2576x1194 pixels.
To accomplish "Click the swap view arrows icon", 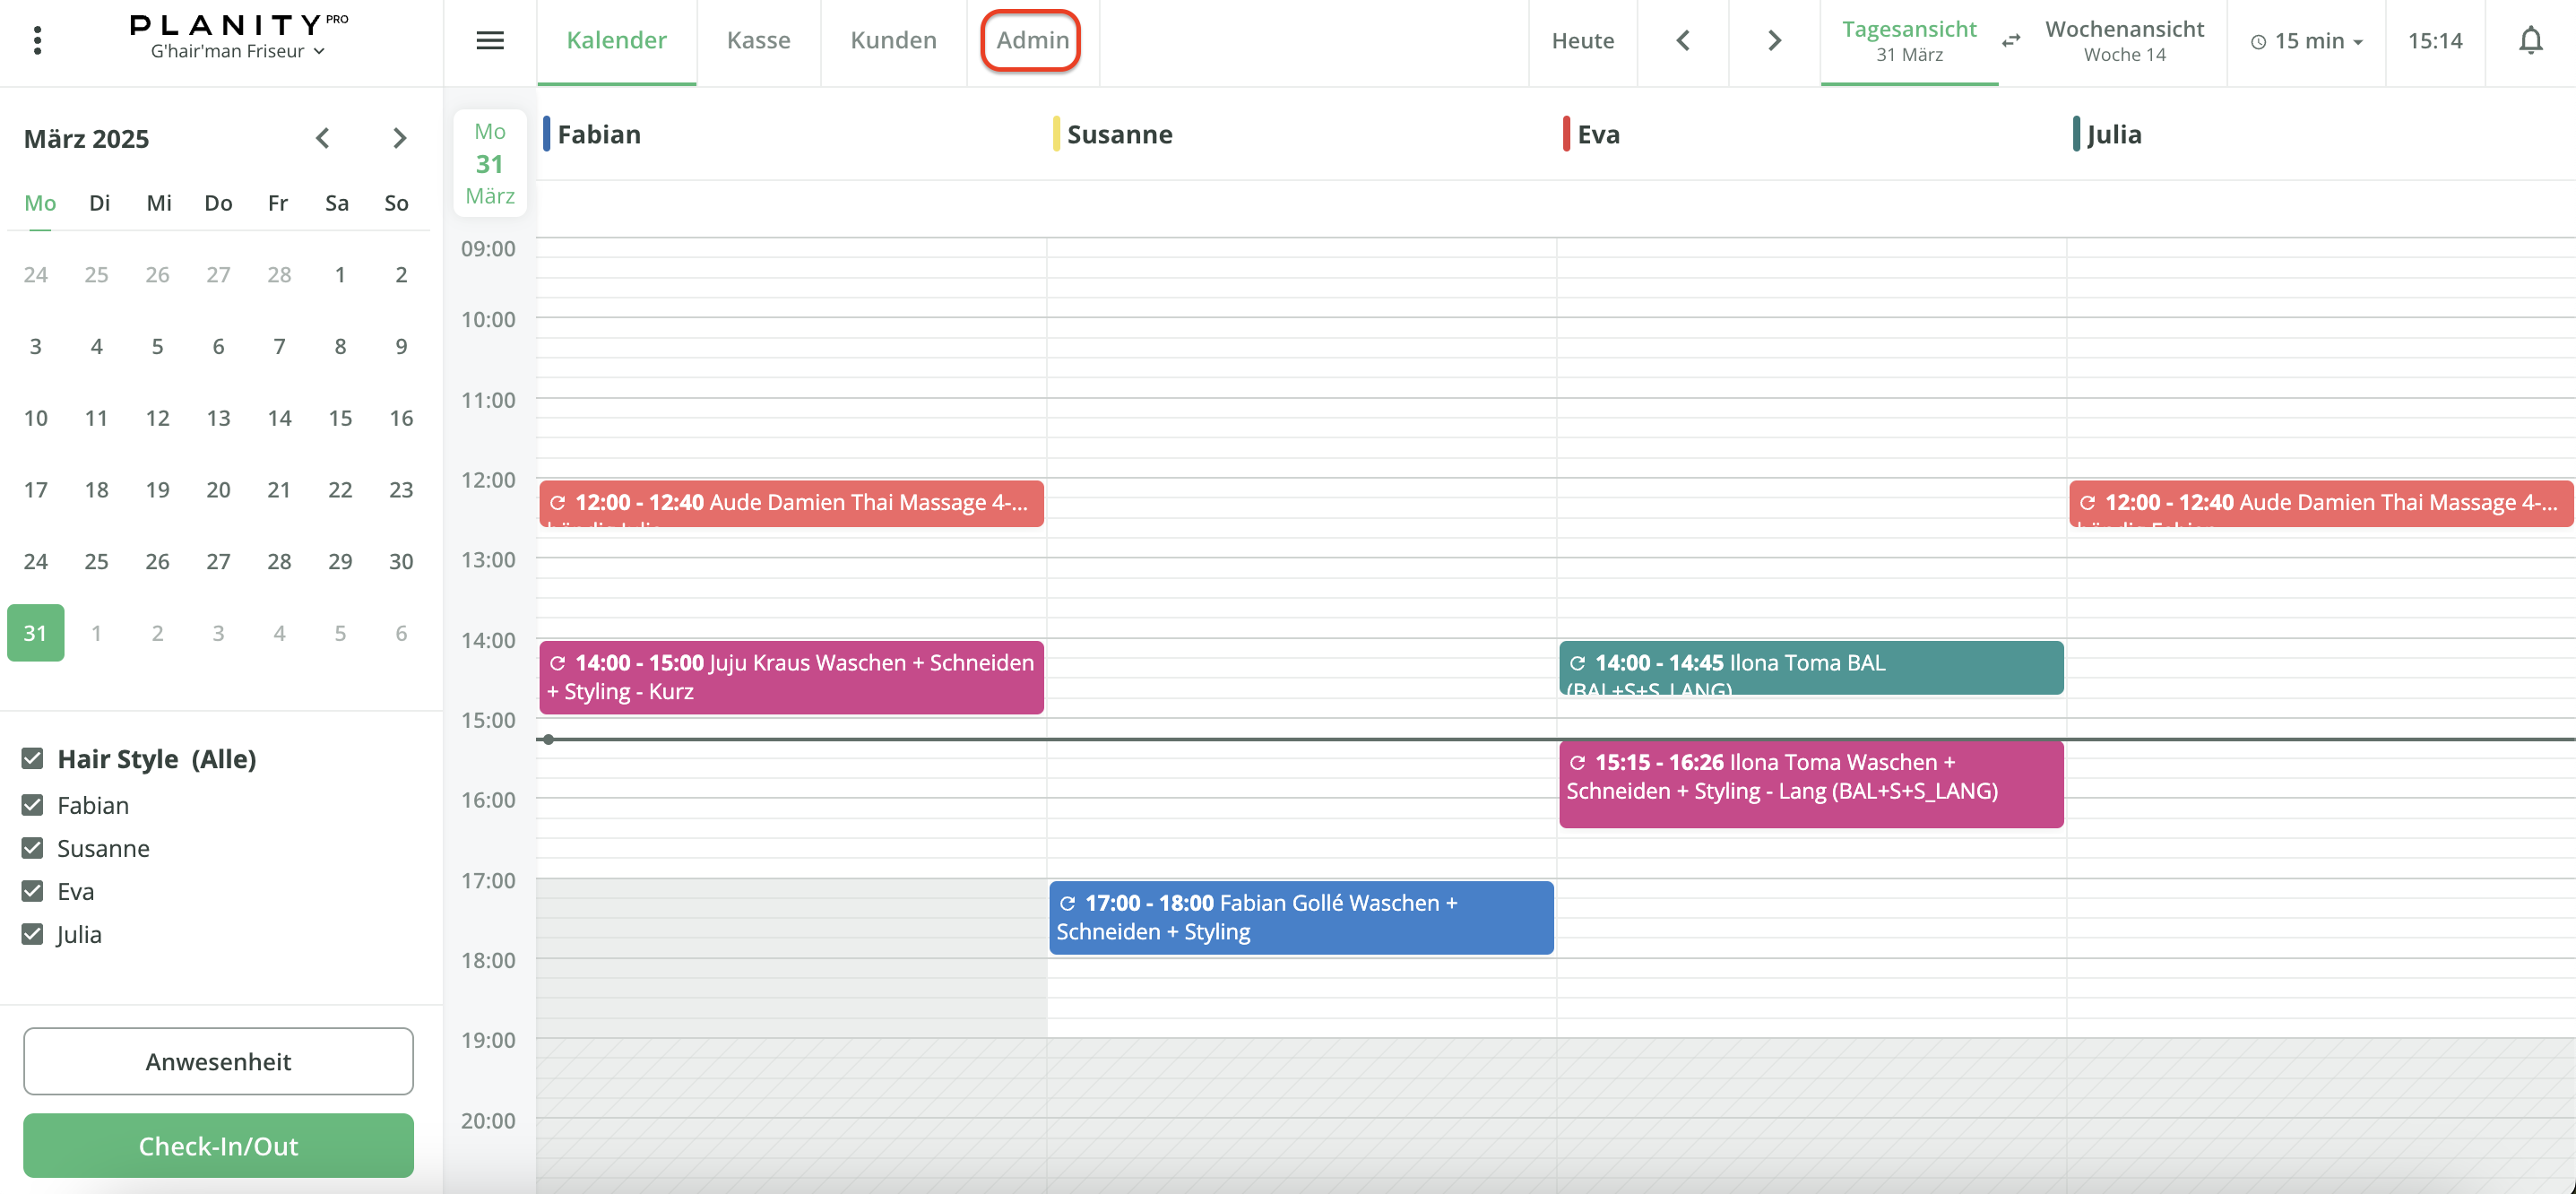I will click(2011, 41).
